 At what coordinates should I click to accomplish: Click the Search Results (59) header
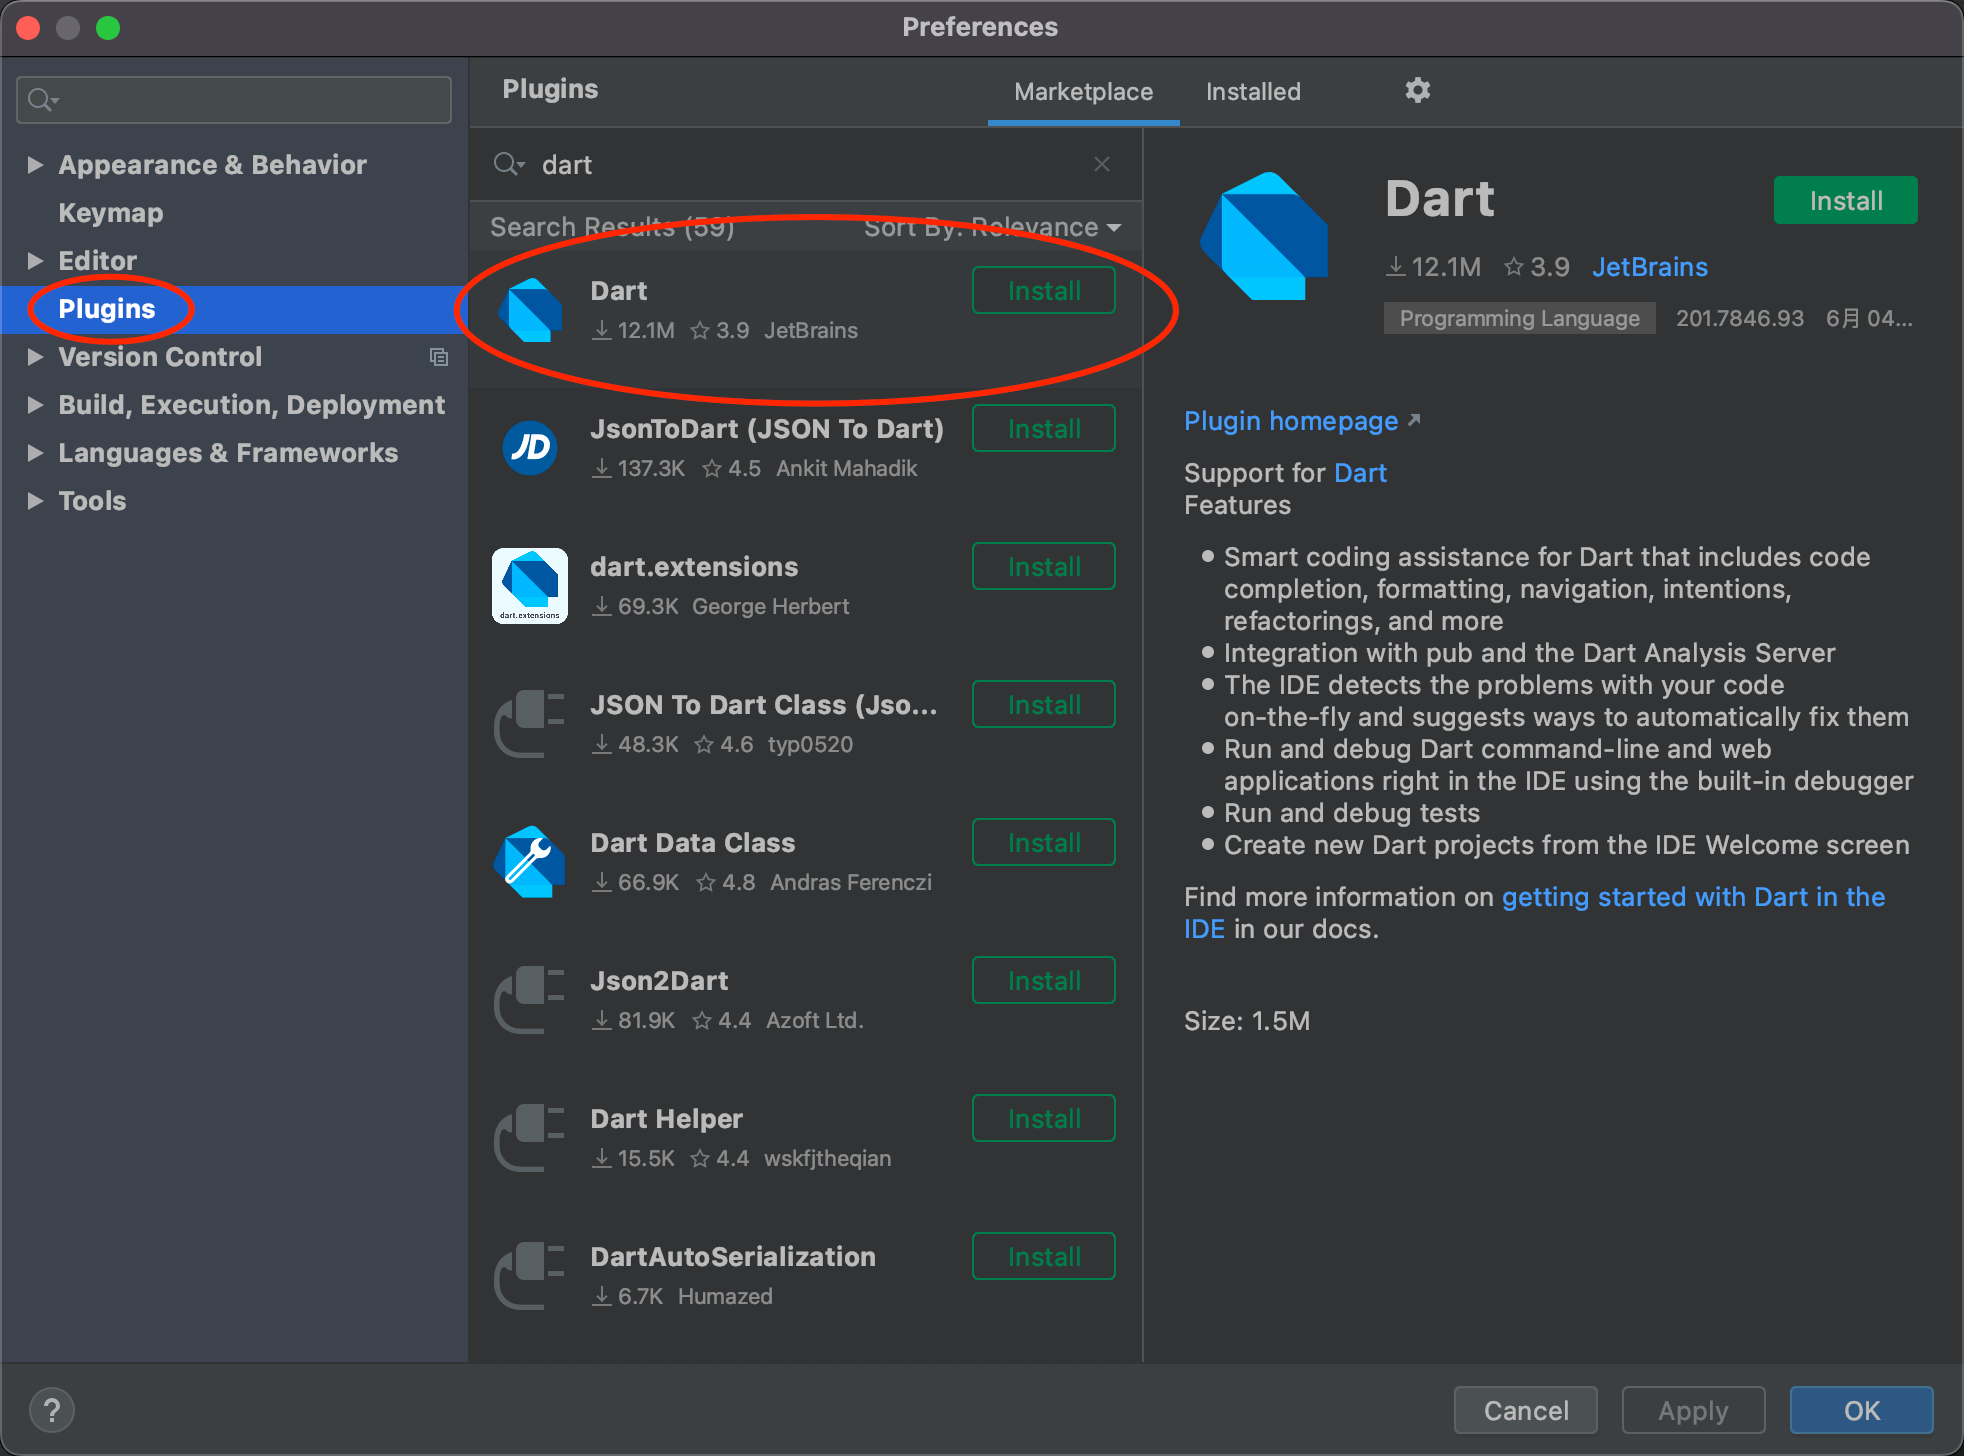pos(612,227)
